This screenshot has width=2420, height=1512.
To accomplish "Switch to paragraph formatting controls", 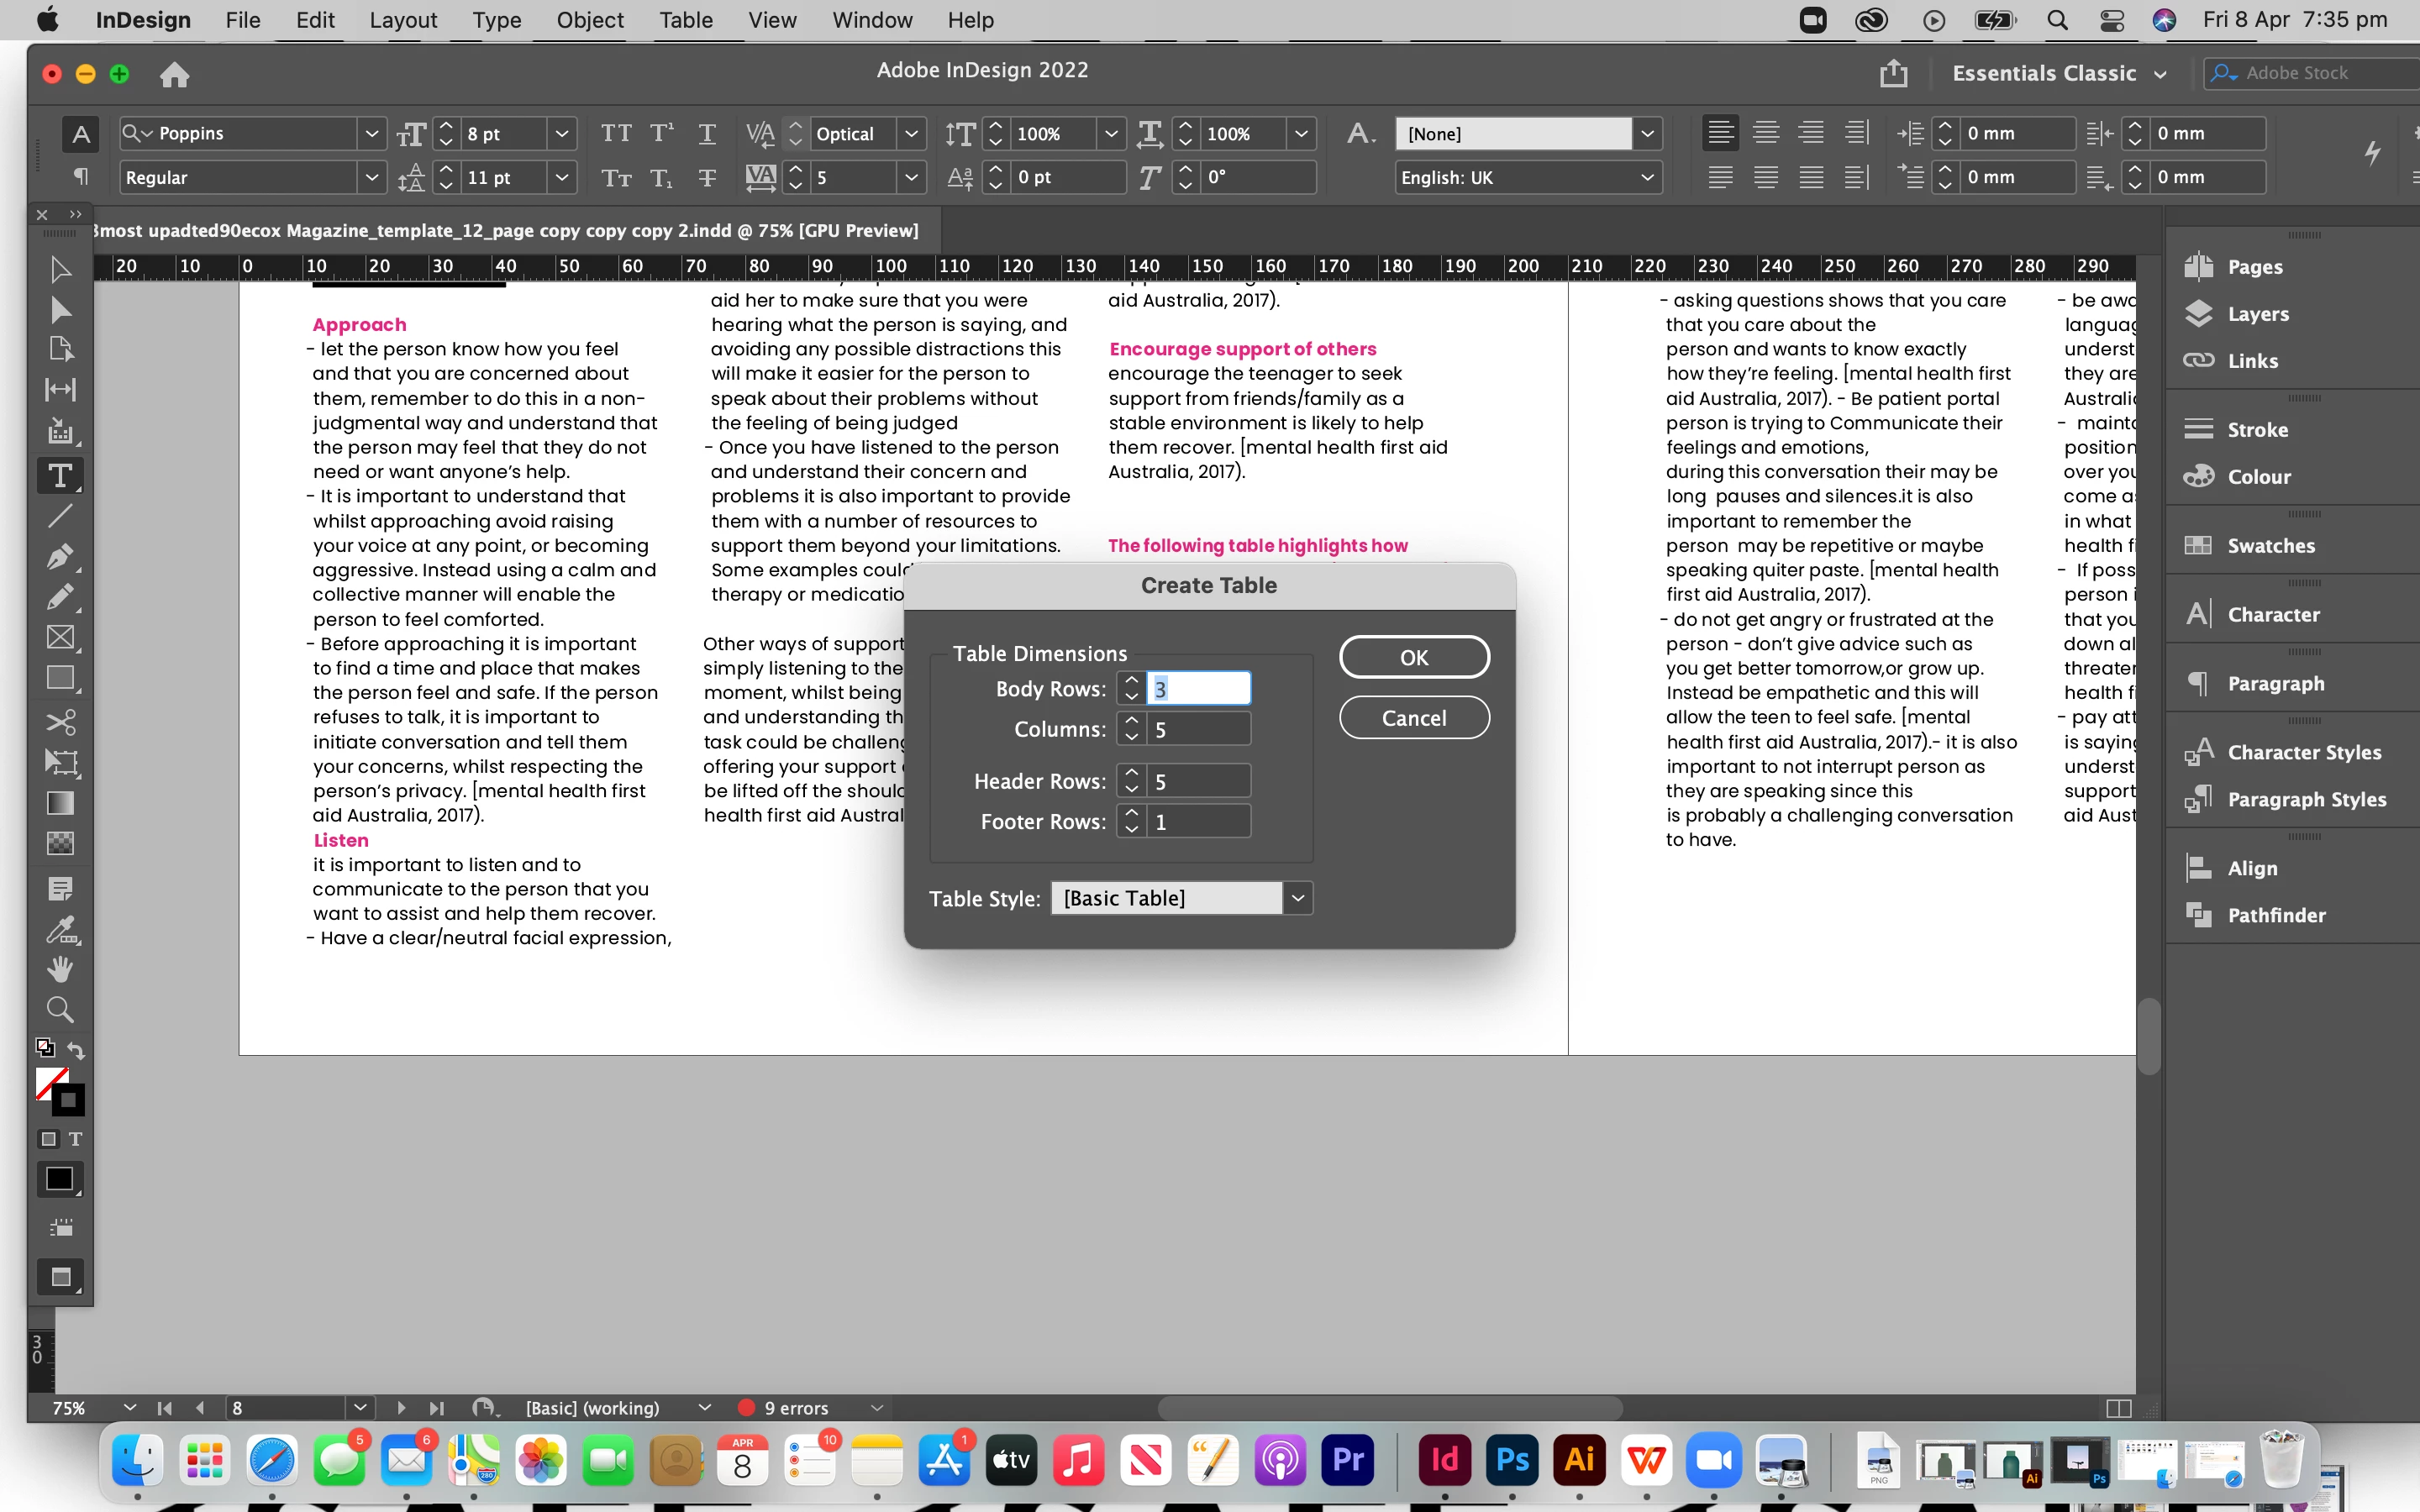I will point(80,177).
